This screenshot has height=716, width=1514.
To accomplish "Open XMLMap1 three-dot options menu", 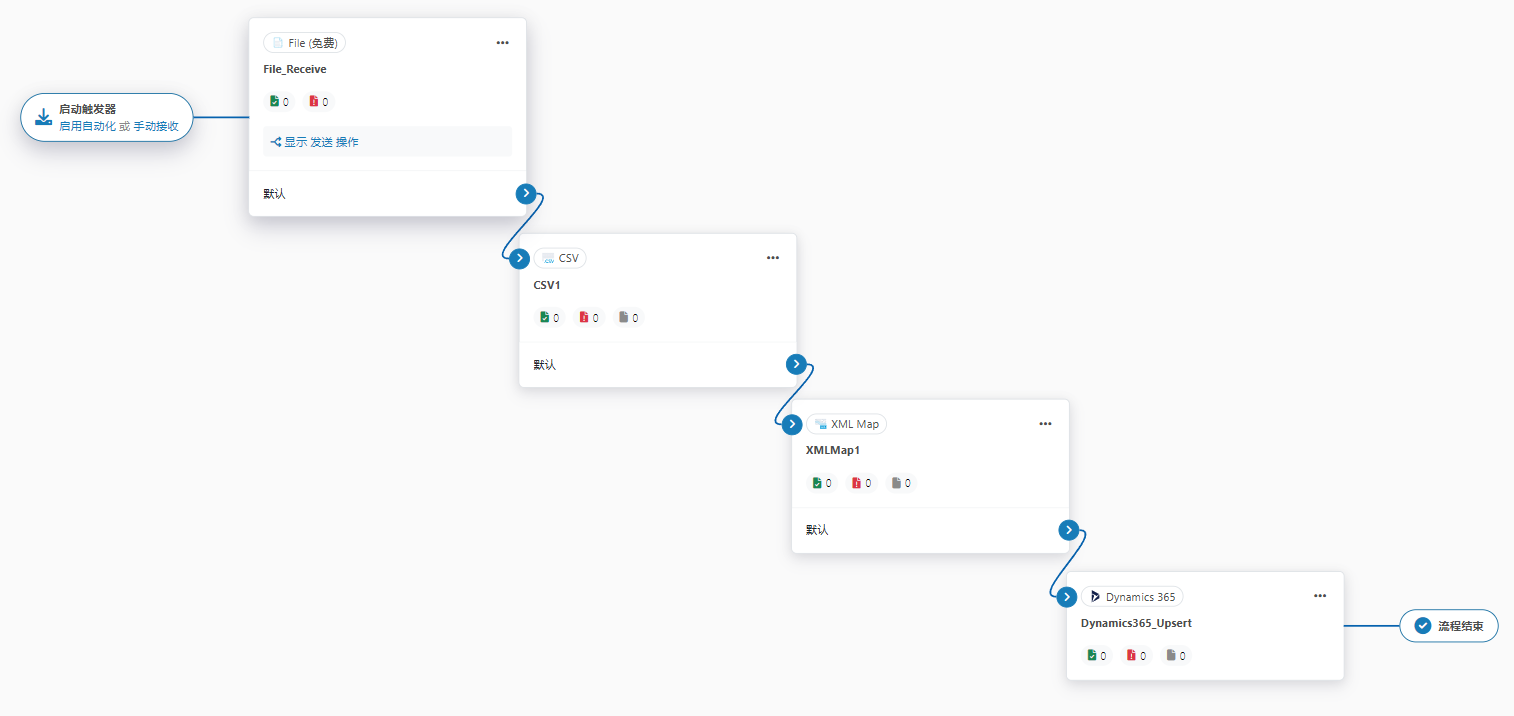I will [1045, 424].
